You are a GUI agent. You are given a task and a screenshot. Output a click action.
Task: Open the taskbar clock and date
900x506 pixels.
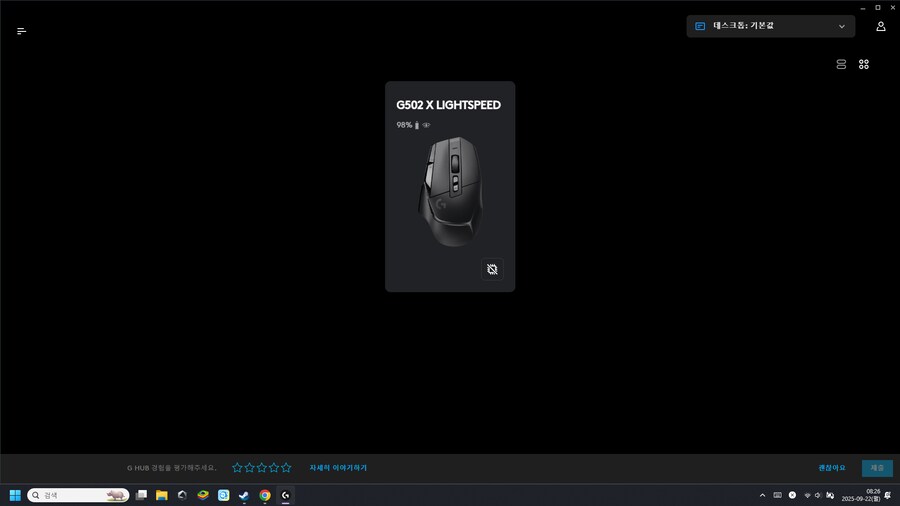coord(860,495)
